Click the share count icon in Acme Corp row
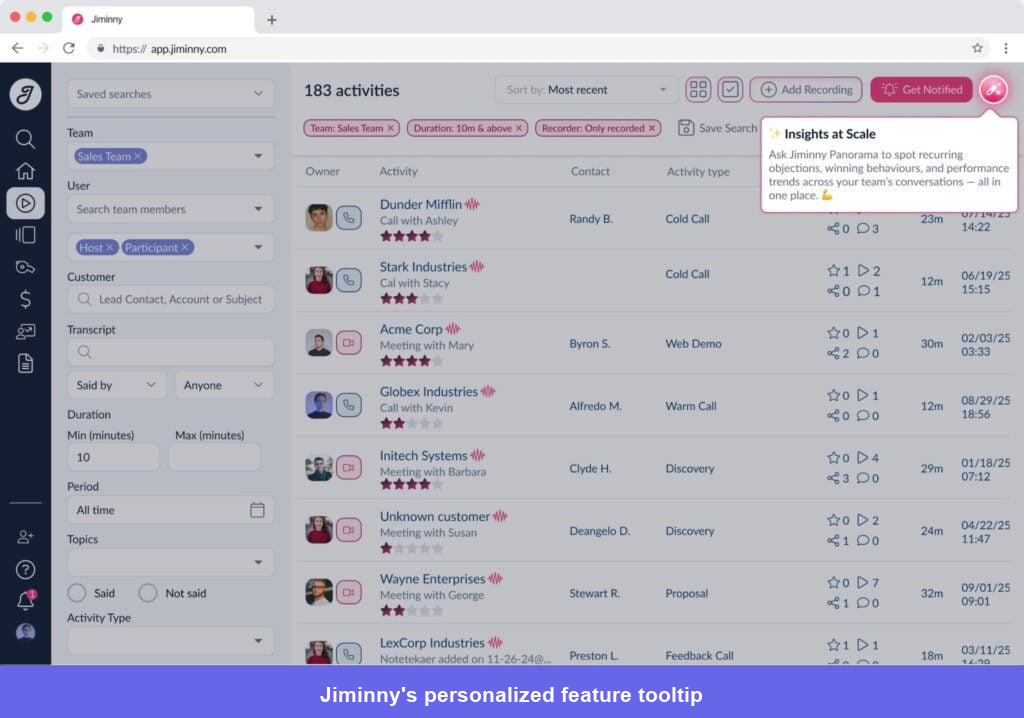Screen dimensions: 1024x718 pos(833,353)
